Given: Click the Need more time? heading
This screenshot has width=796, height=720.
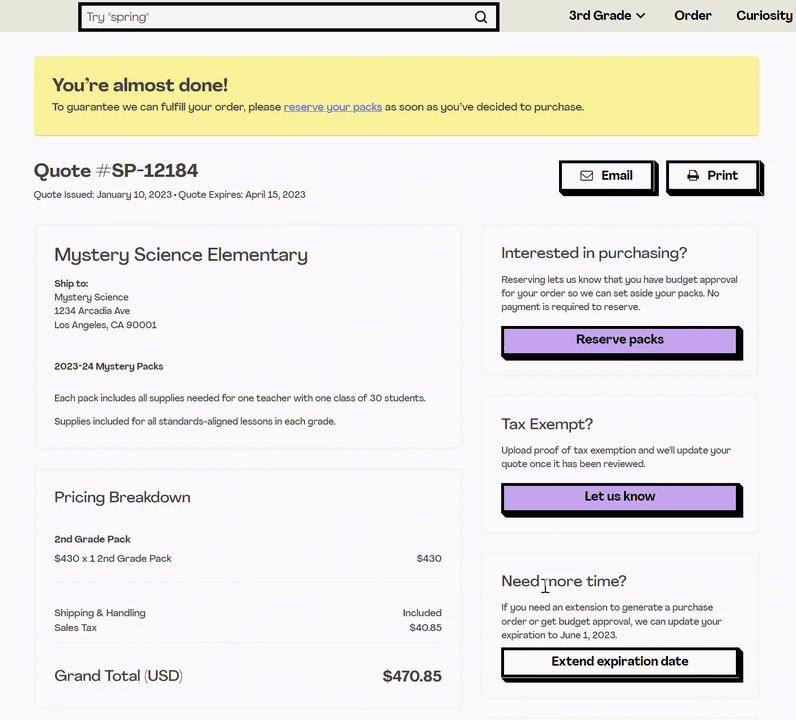Looking at the screenshot, I should [563, 581].
